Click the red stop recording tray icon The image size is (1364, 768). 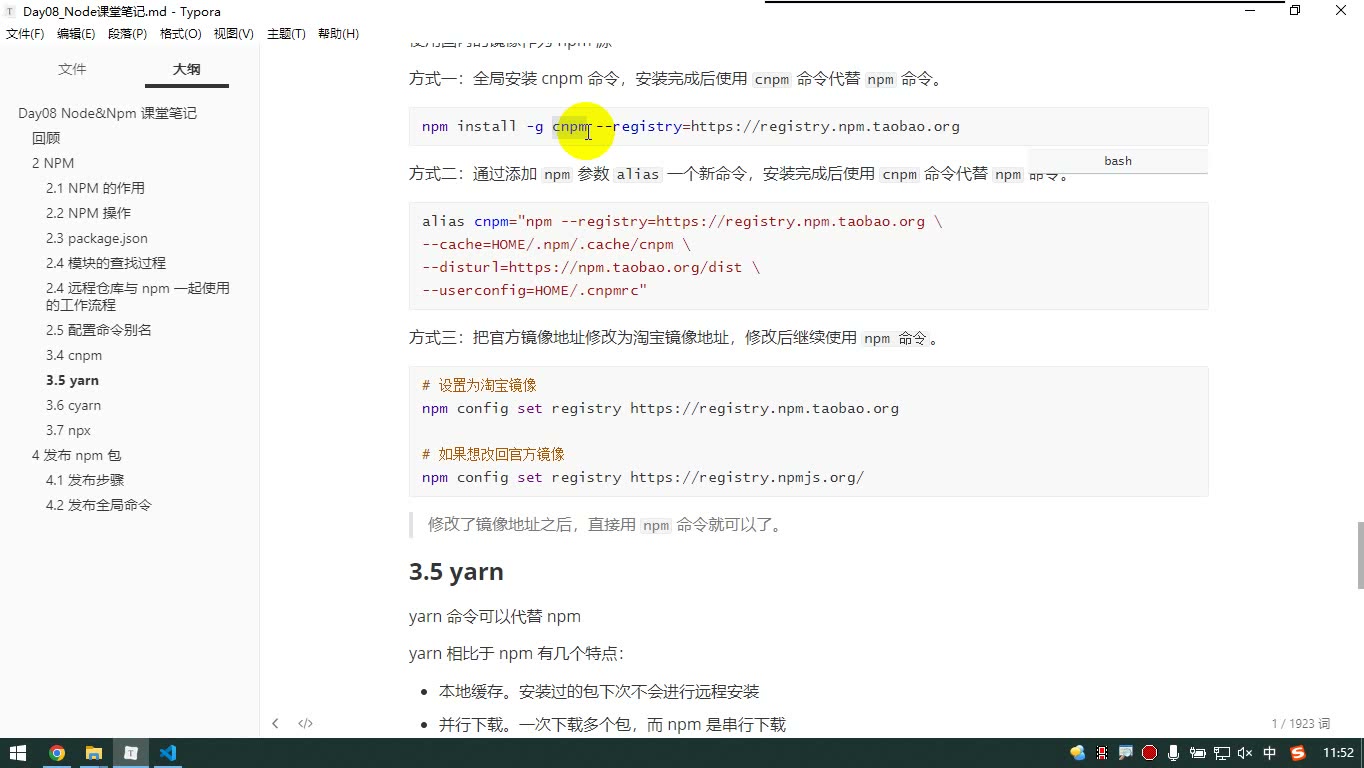click(x=1149, y=753)
